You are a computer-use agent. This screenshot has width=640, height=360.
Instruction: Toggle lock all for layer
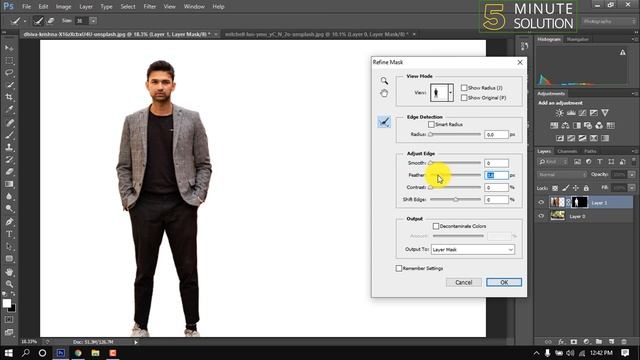click(586, 188)
